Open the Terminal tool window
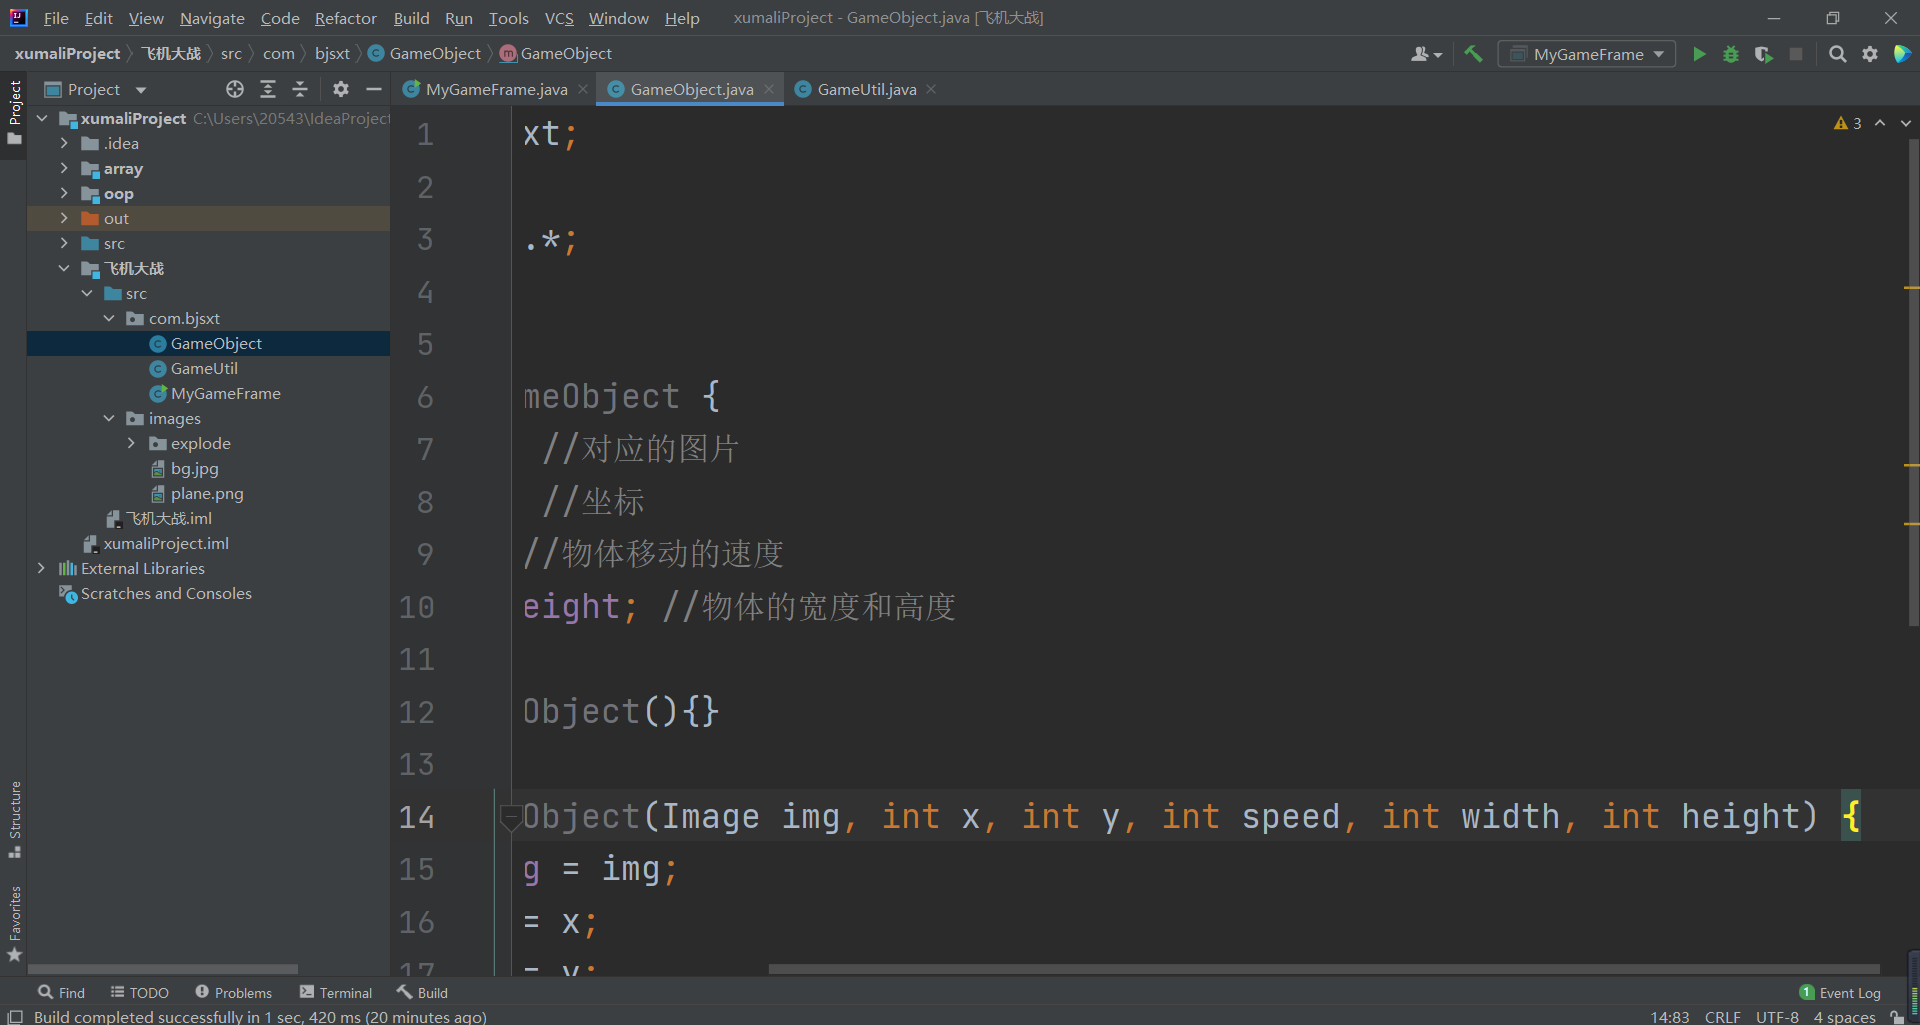This screenshot has height=1025, width=1920. (x=335, y=992)
